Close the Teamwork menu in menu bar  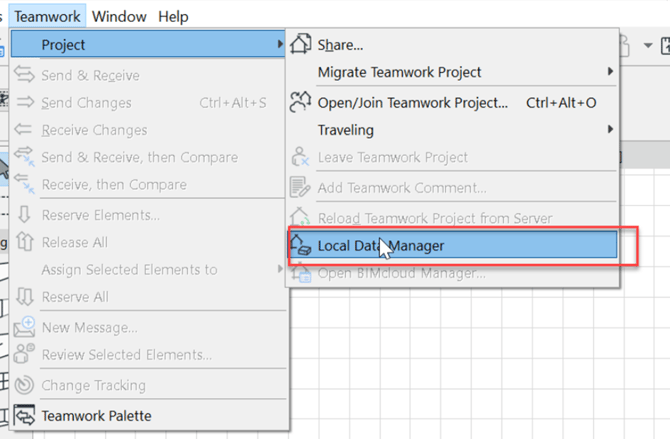click(x=47, y=17)
